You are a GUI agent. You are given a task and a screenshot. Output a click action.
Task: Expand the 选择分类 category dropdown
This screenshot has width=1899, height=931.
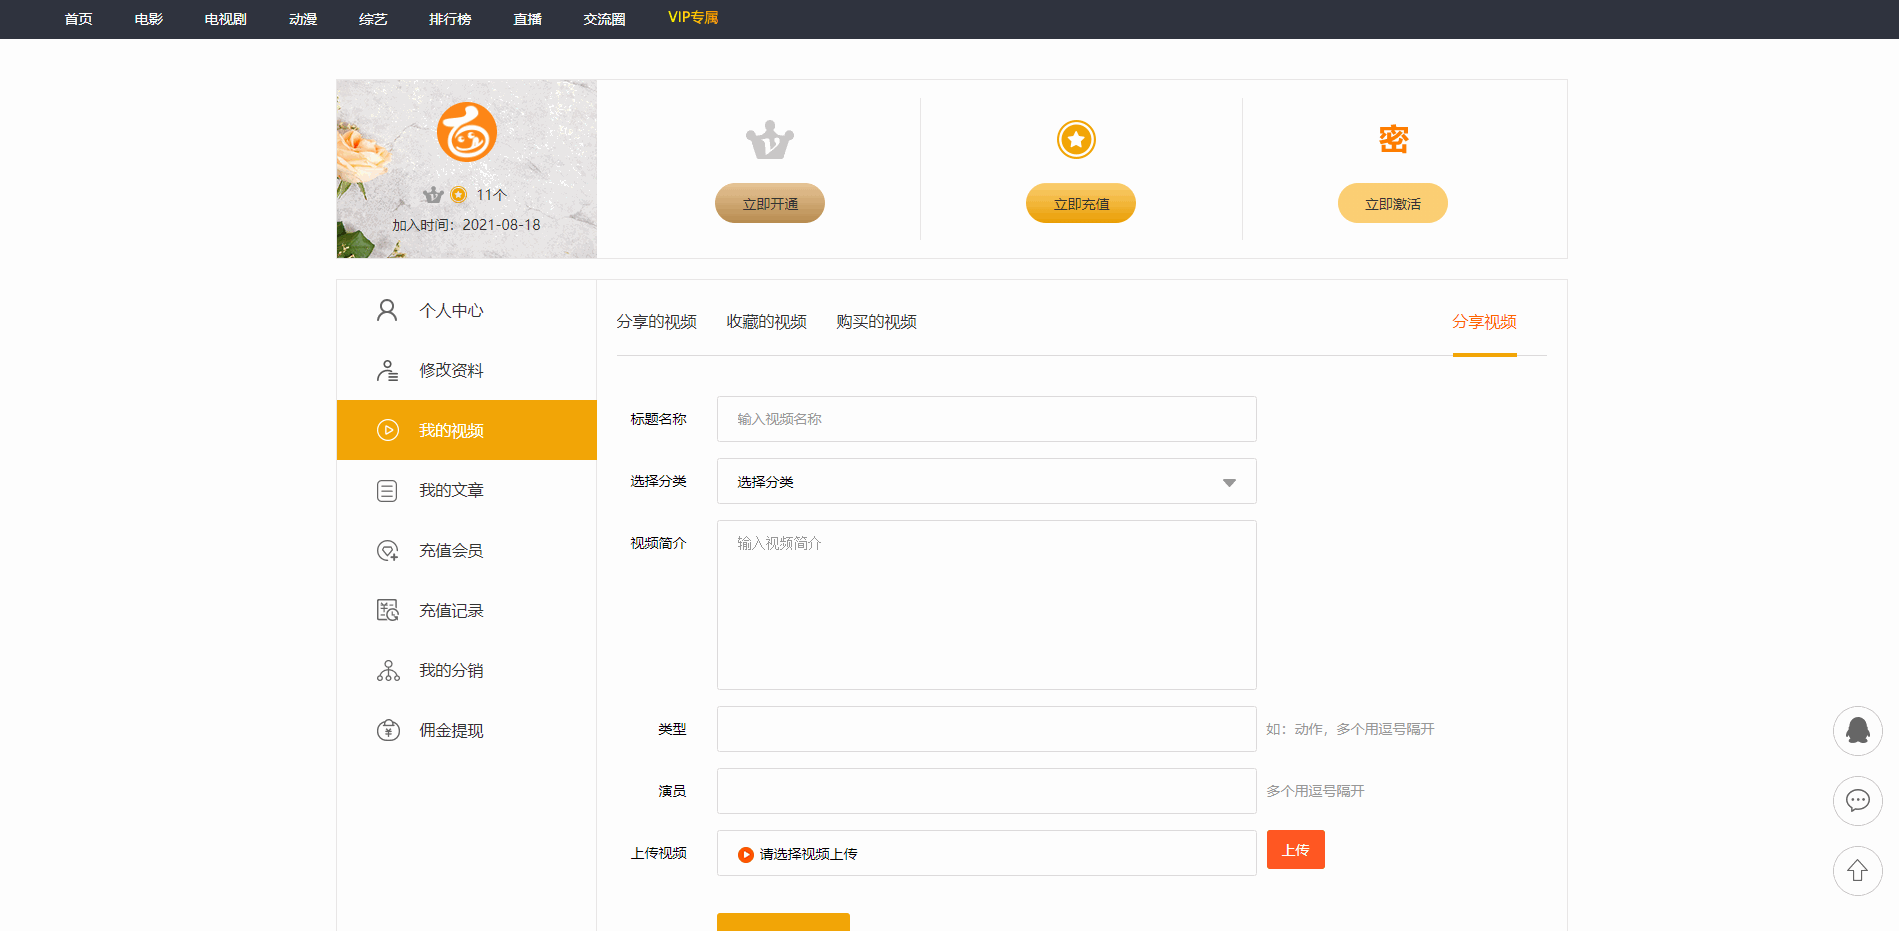click(x=985, y=482)
